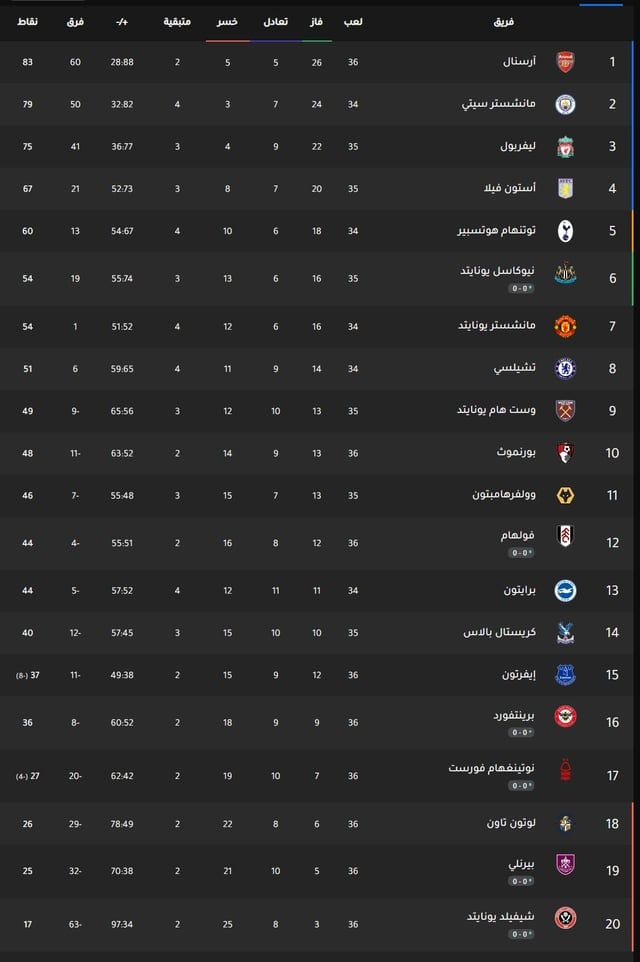
Task: Click the Manchester City crest
Action: click(x=566, y=103)
